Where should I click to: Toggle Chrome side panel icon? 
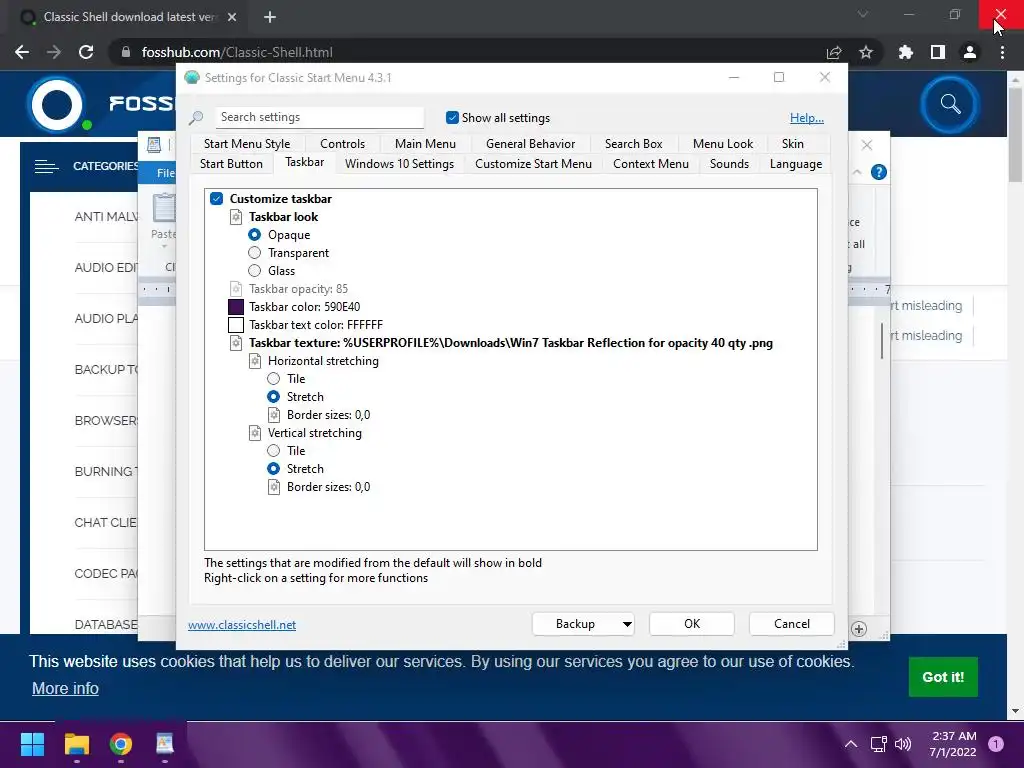click(938, 52)
